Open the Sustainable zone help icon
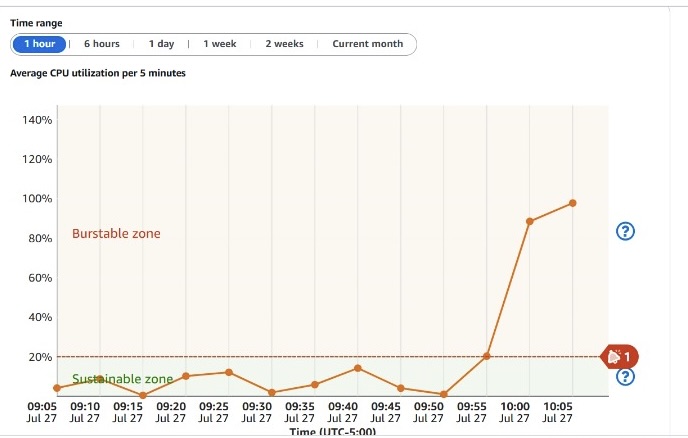Viewport: 688px width, 438px height. (626, 377)
